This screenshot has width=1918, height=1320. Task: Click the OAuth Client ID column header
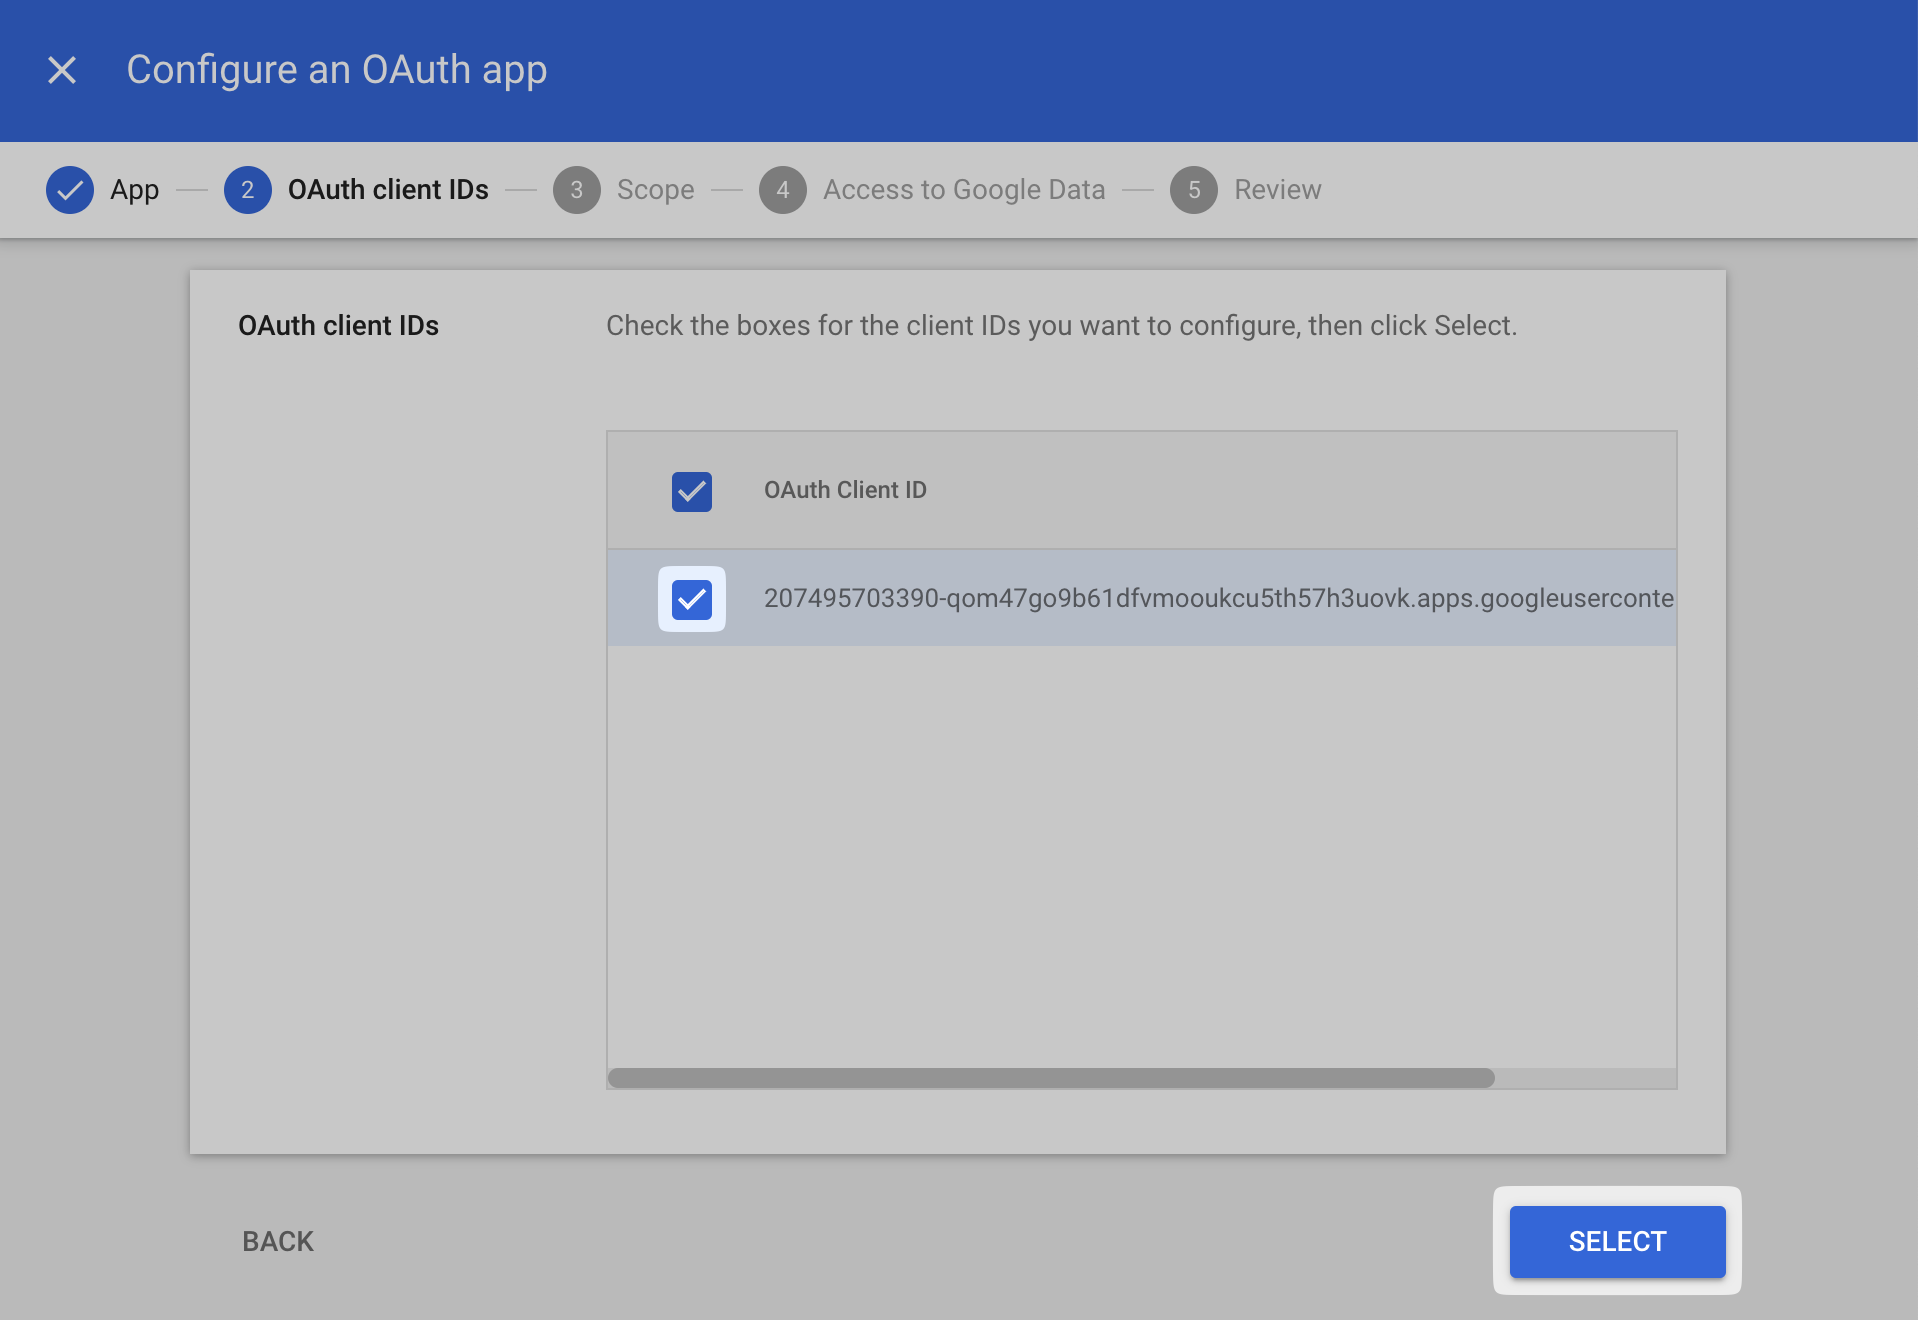[845, 490]
